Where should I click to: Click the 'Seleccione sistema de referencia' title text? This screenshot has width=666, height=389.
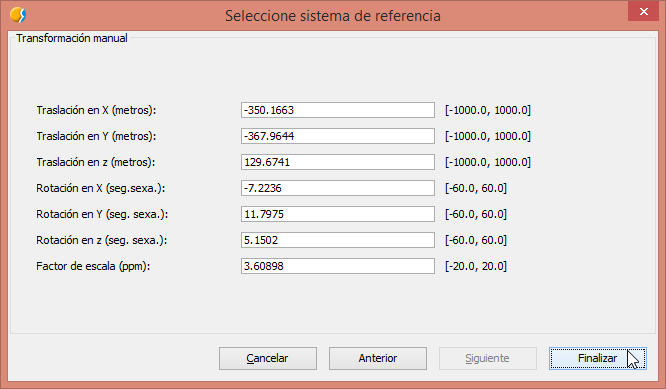coord(333,16)
